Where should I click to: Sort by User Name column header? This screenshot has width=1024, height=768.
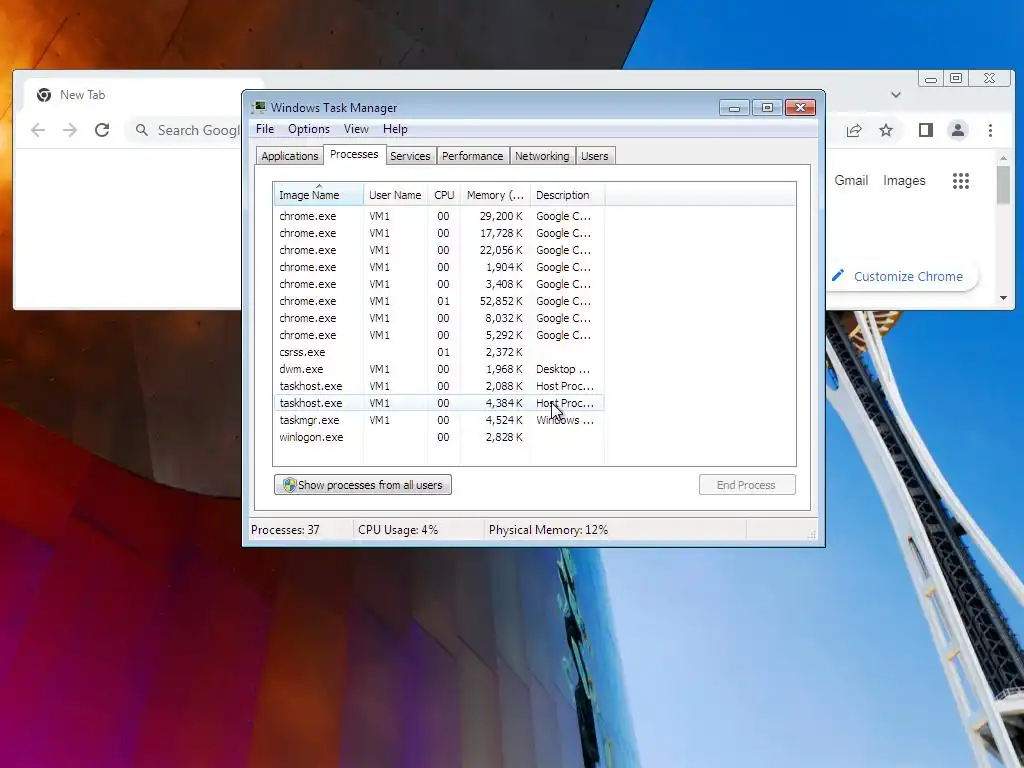[395, 195]
